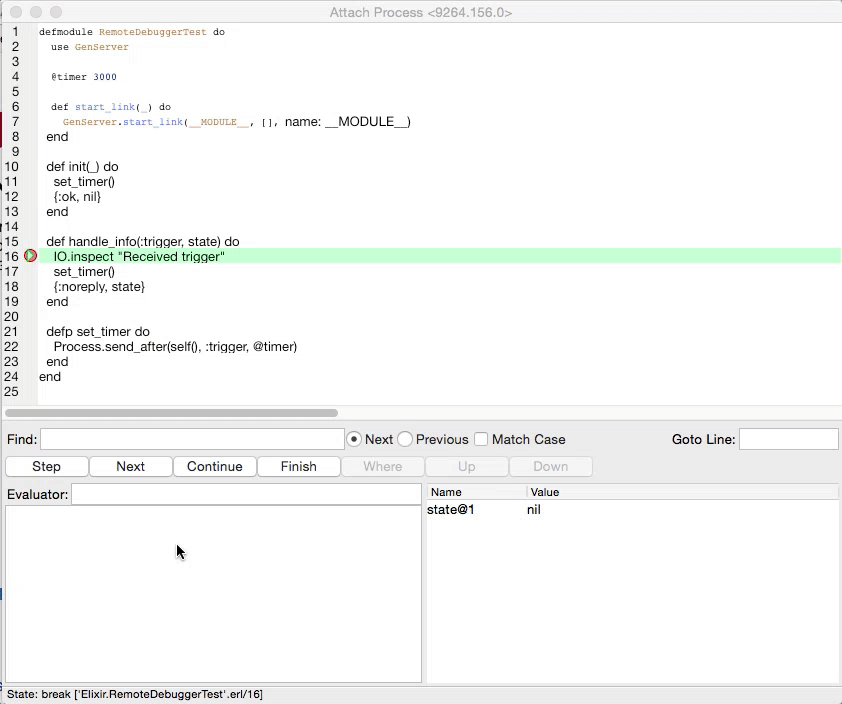Screen dimensions: 842x704
Task: Move down the stack with Down button
Action: 550,466
